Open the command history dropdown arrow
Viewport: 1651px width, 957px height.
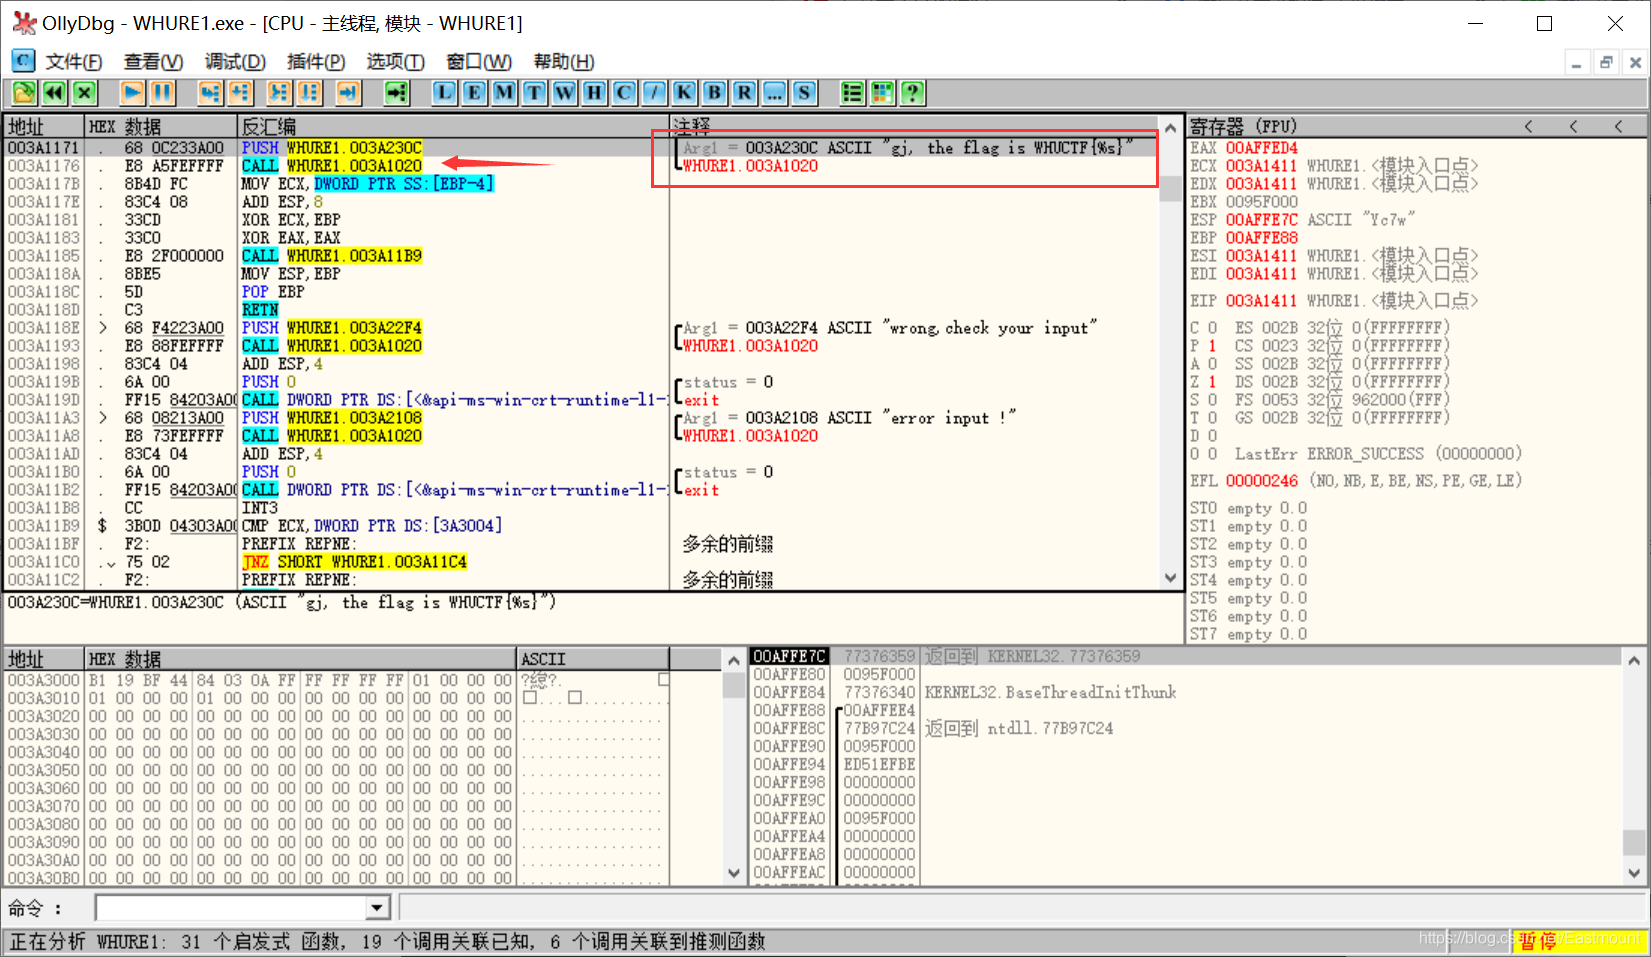point(377,908)
